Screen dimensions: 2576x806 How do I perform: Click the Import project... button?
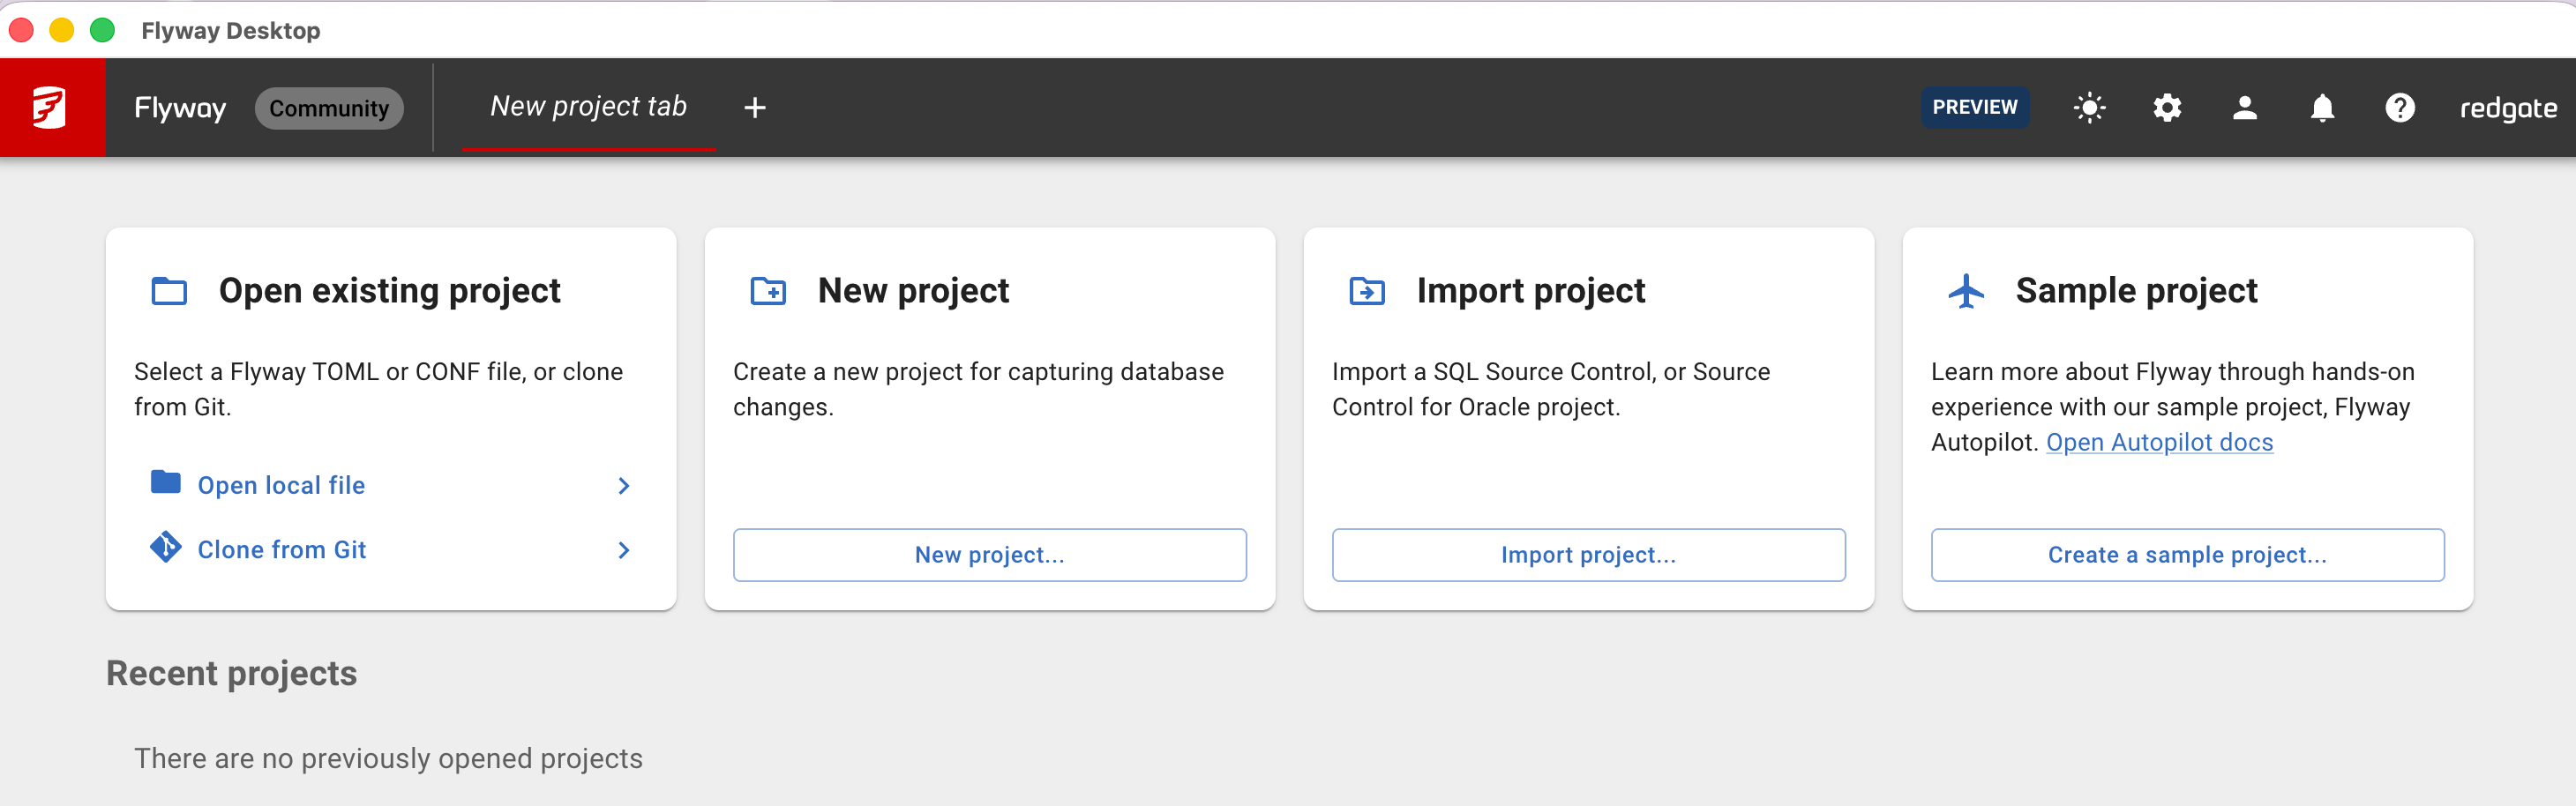pos(1588,554)
